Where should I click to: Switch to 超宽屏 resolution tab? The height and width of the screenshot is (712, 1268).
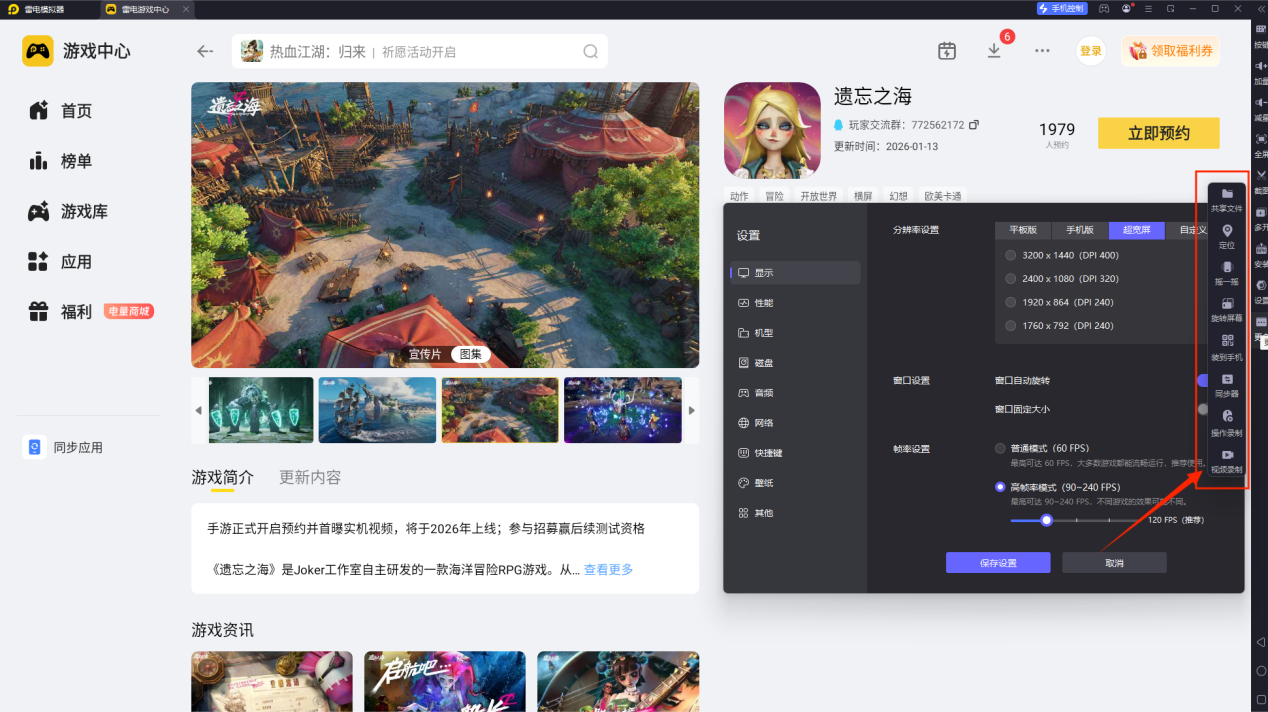click(x=1137, y=230)
